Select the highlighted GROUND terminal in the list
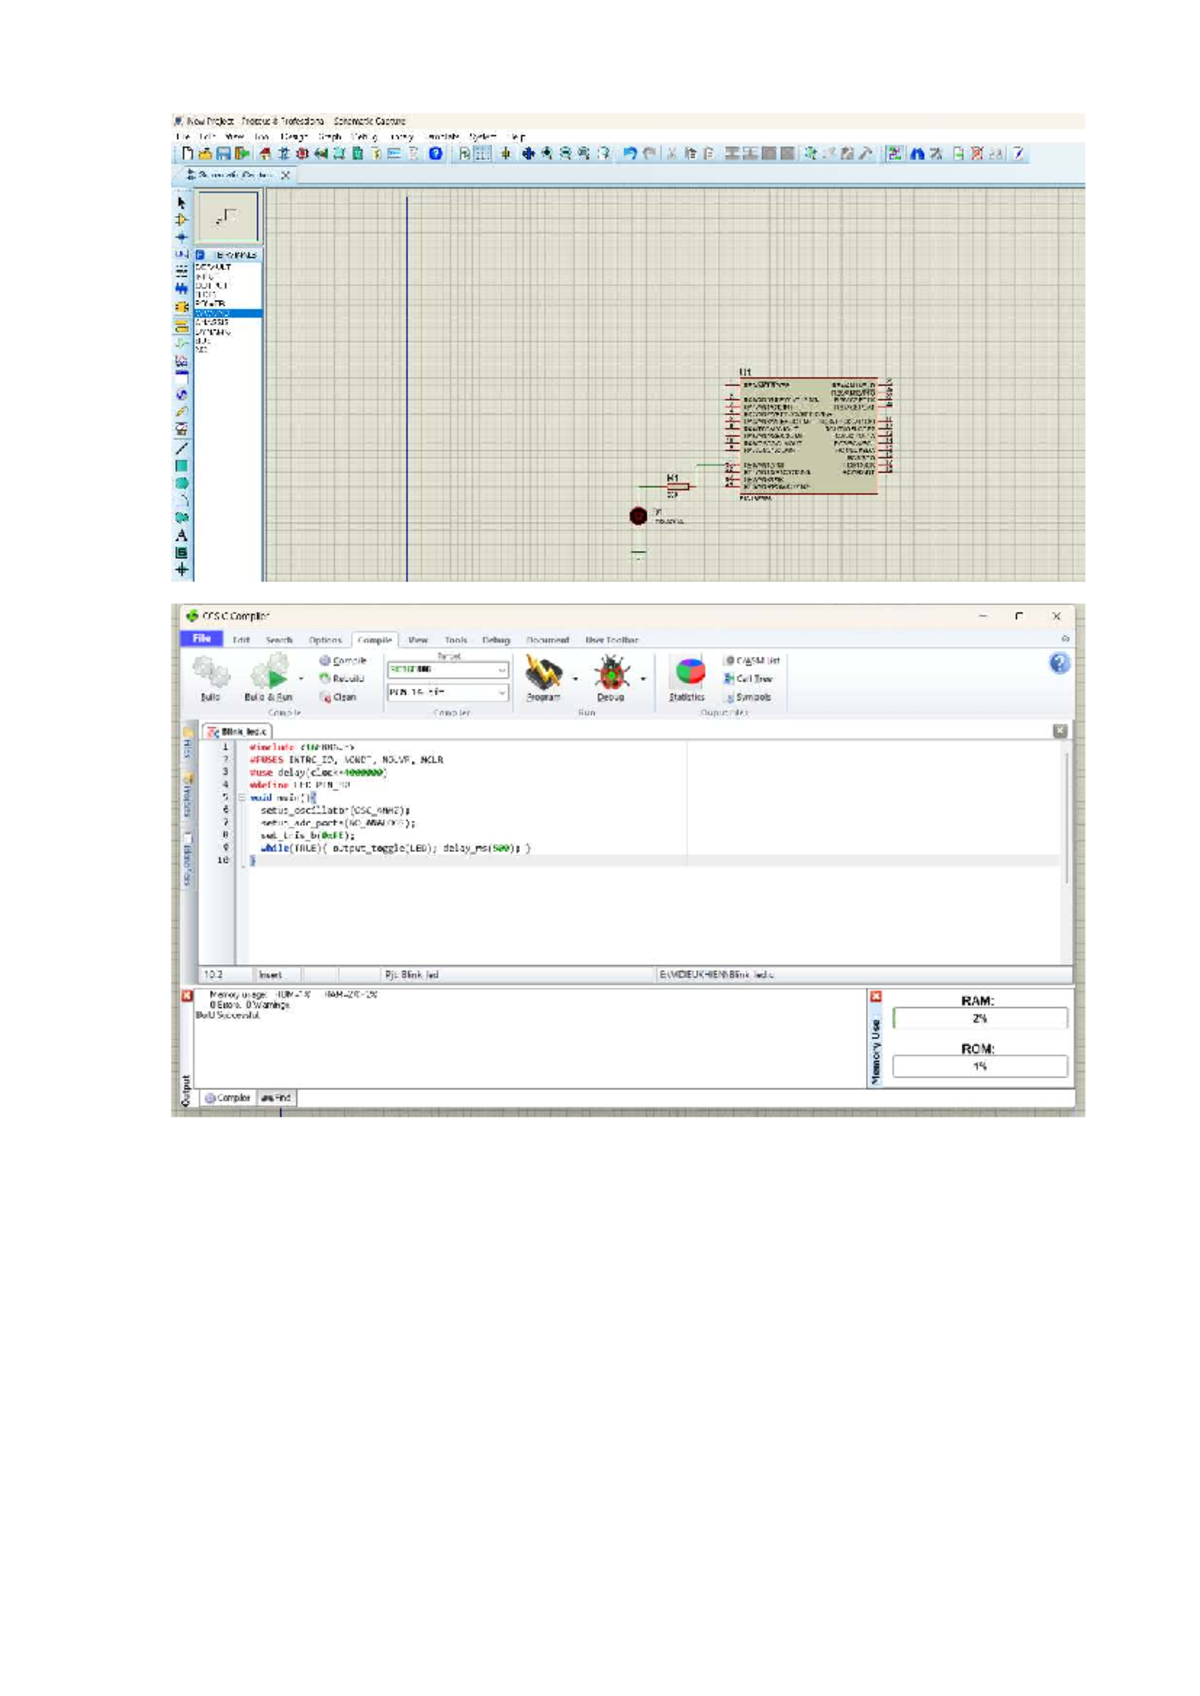The width and height of the screenshot is (1200, 1696). (x=228, y=313)
